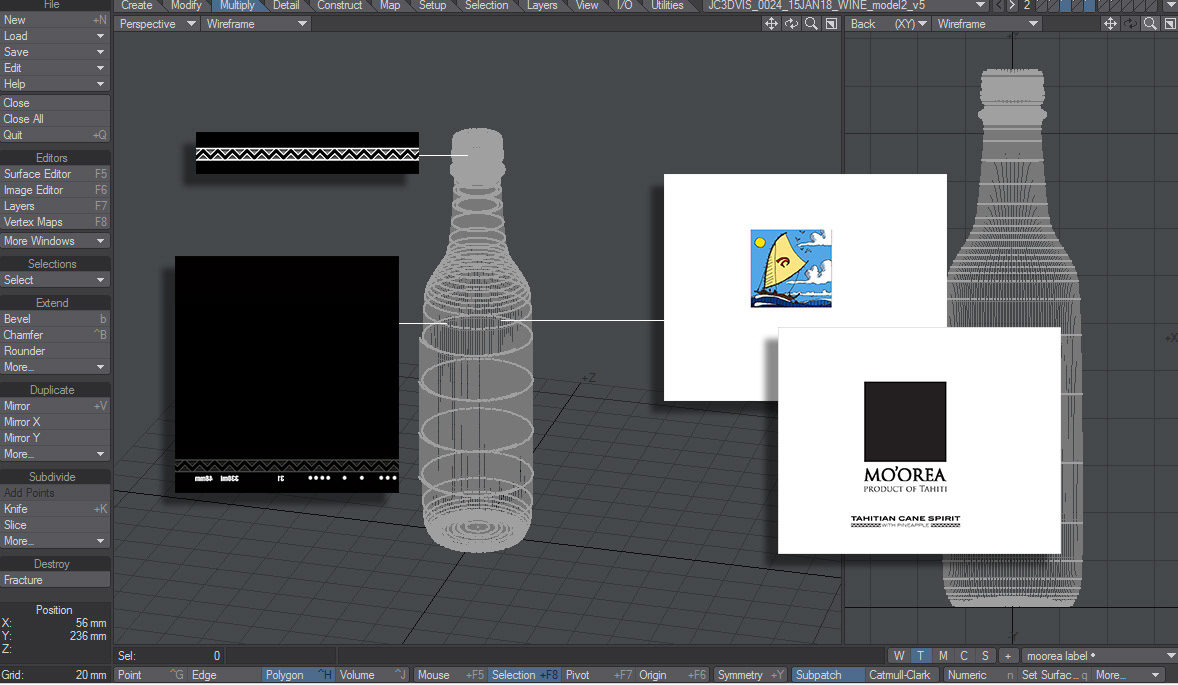Screen dimensions: 1178x685
Task: Select the Mouse action center mode
Action: coord(450,675)
